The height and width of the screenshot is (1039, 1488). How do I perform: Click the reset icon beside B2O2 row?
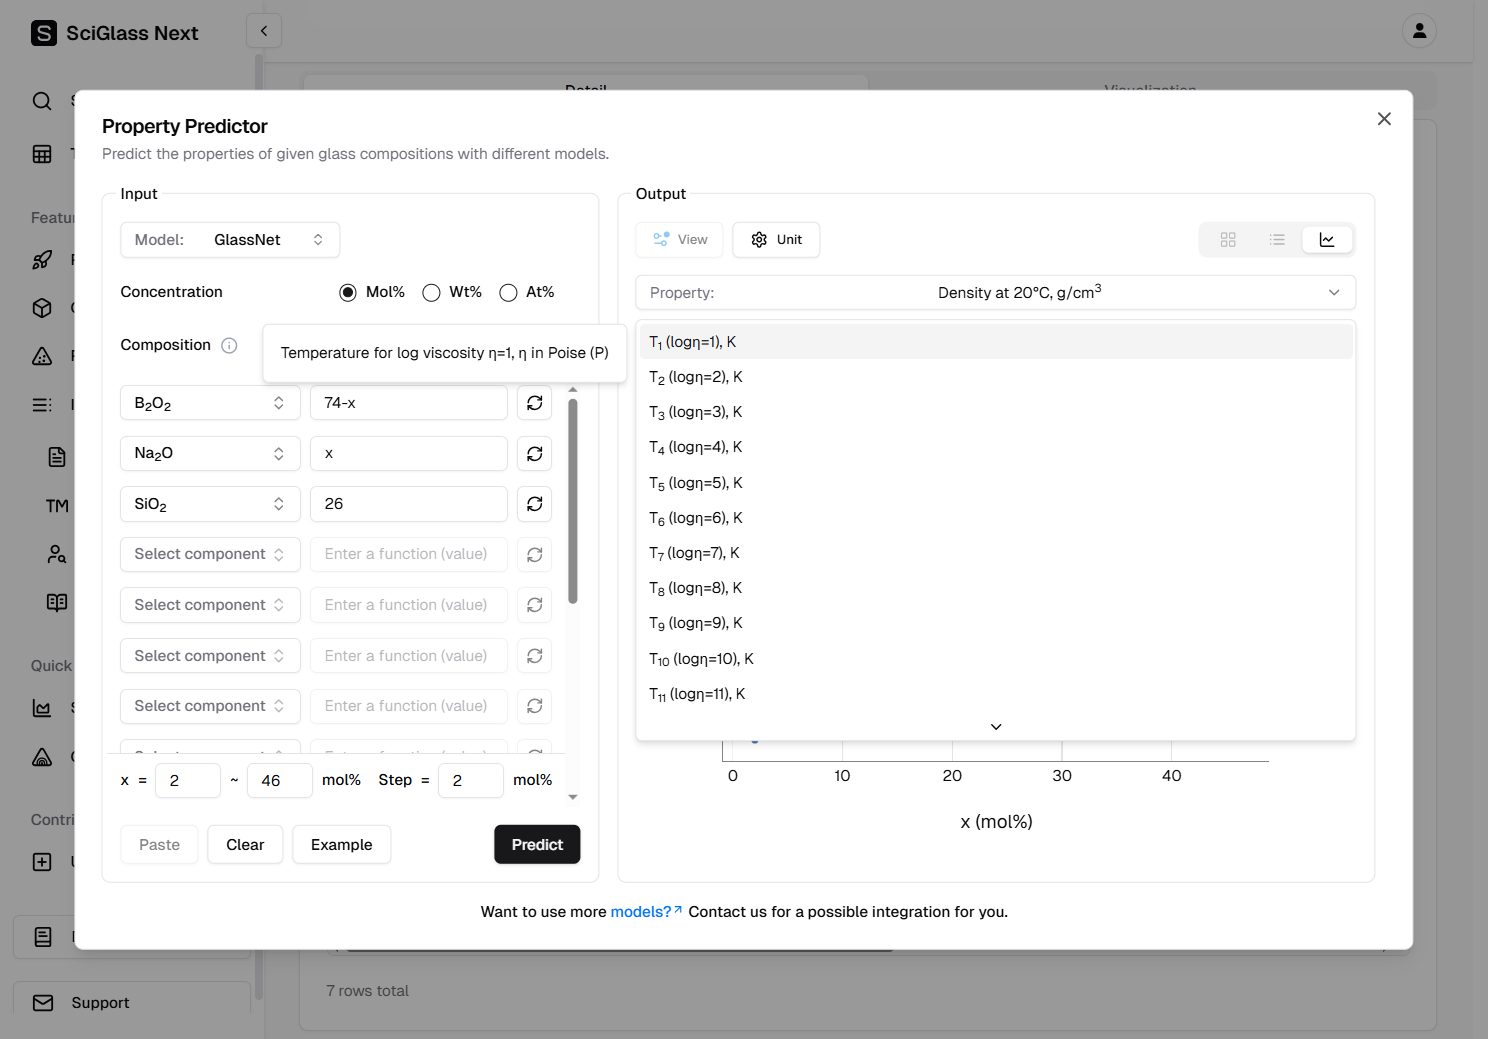click(x=535, y=403)
